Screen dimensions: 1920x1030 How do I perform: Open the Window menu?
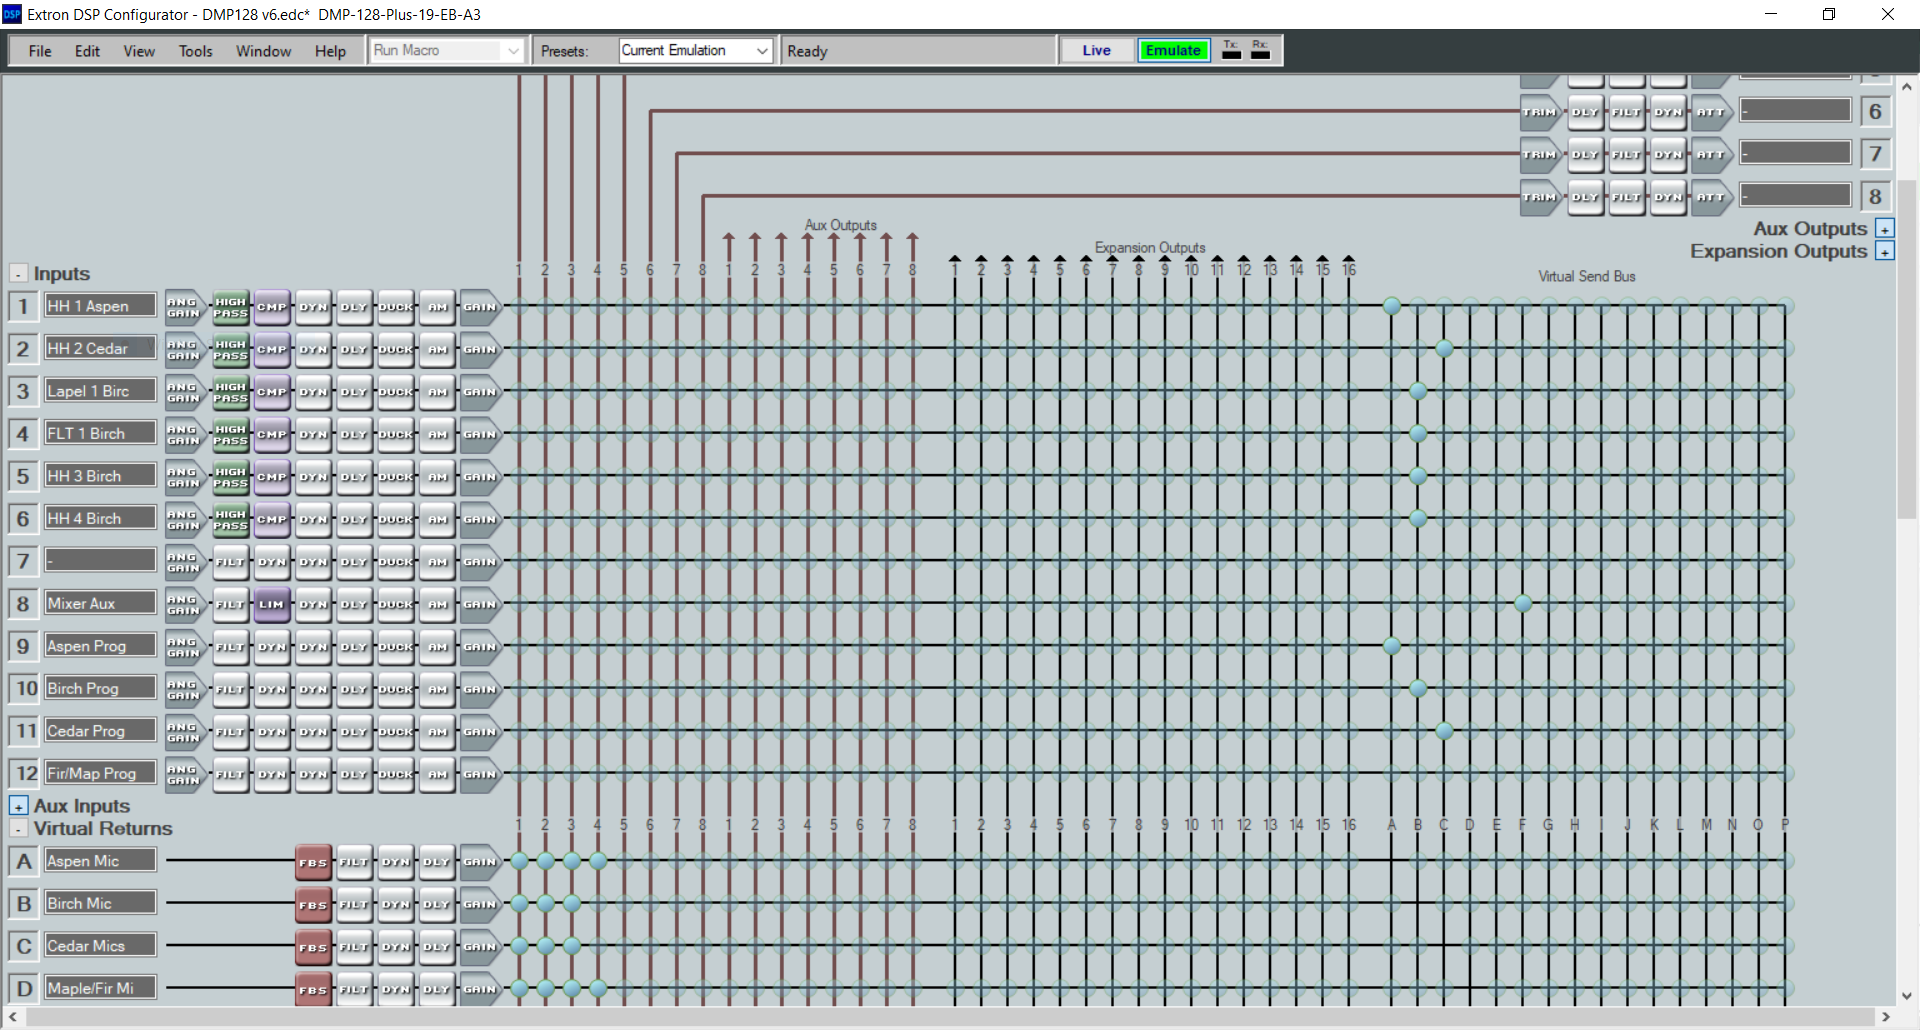[x=264, y=51]
